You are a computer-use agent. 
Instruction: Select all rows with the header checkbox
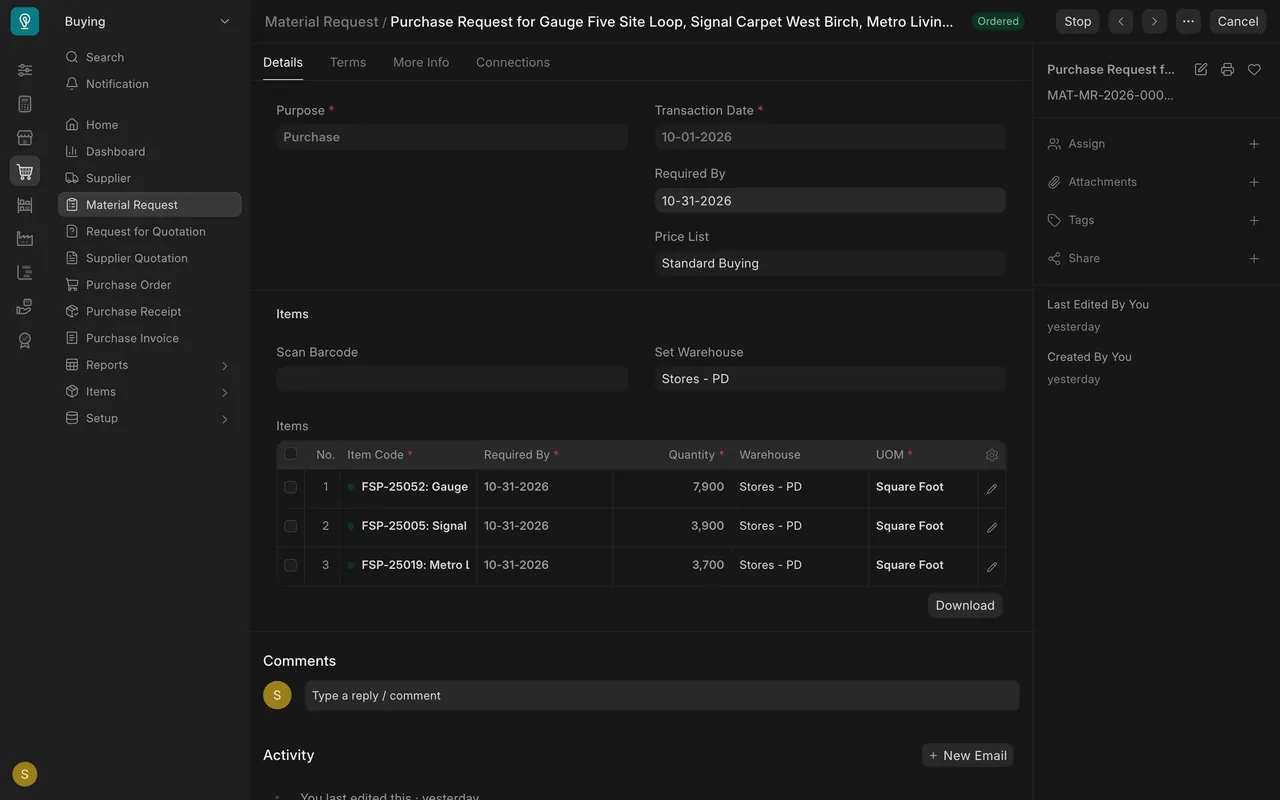[x=291, y=453]
